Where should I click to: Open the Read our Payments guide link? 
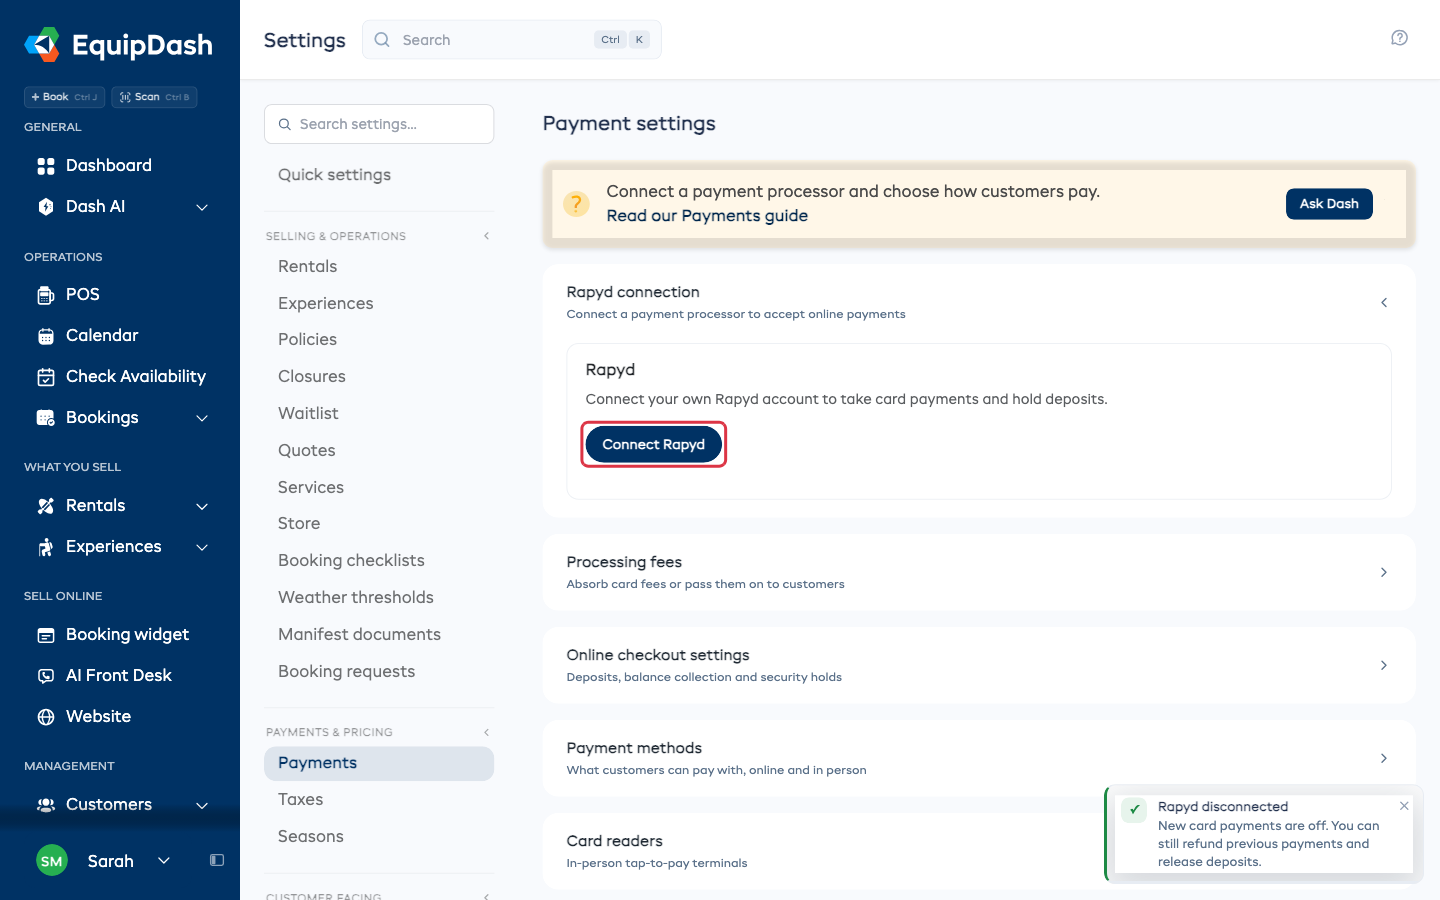[707, 216]
